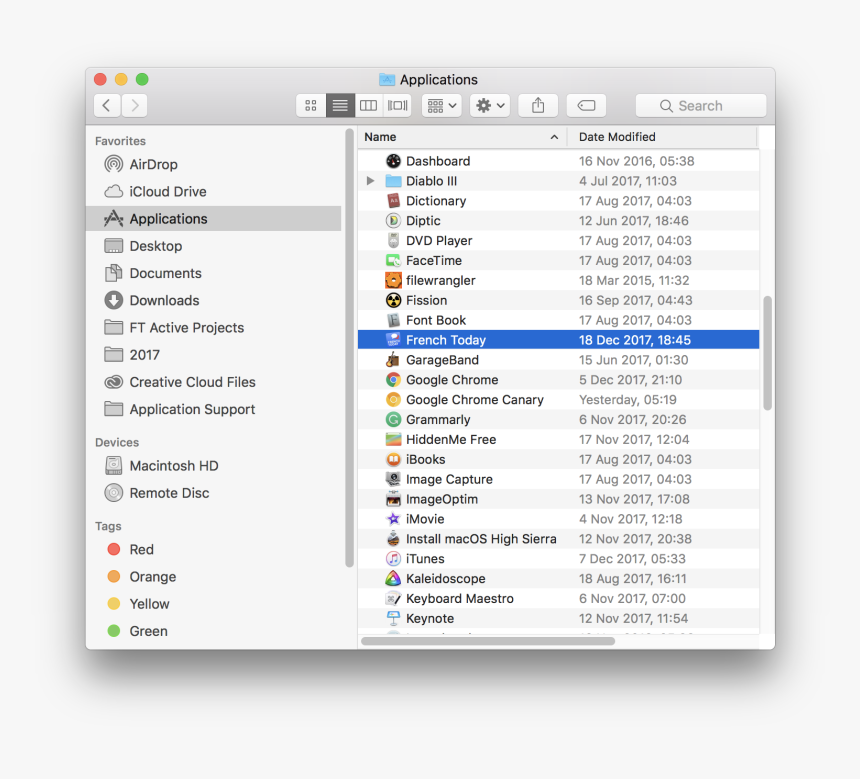Switch to Cover Flow view
860x779 pixels.
tap(398, 105)
